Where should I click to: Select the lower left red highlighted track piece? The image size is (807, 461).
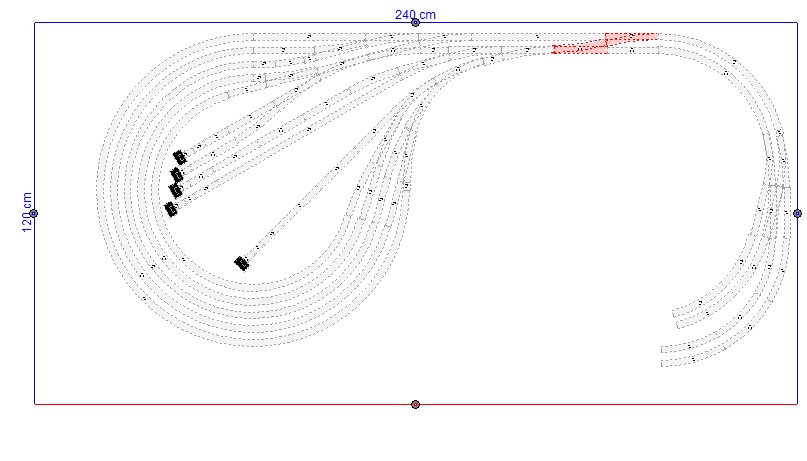[x=580, y=47]
